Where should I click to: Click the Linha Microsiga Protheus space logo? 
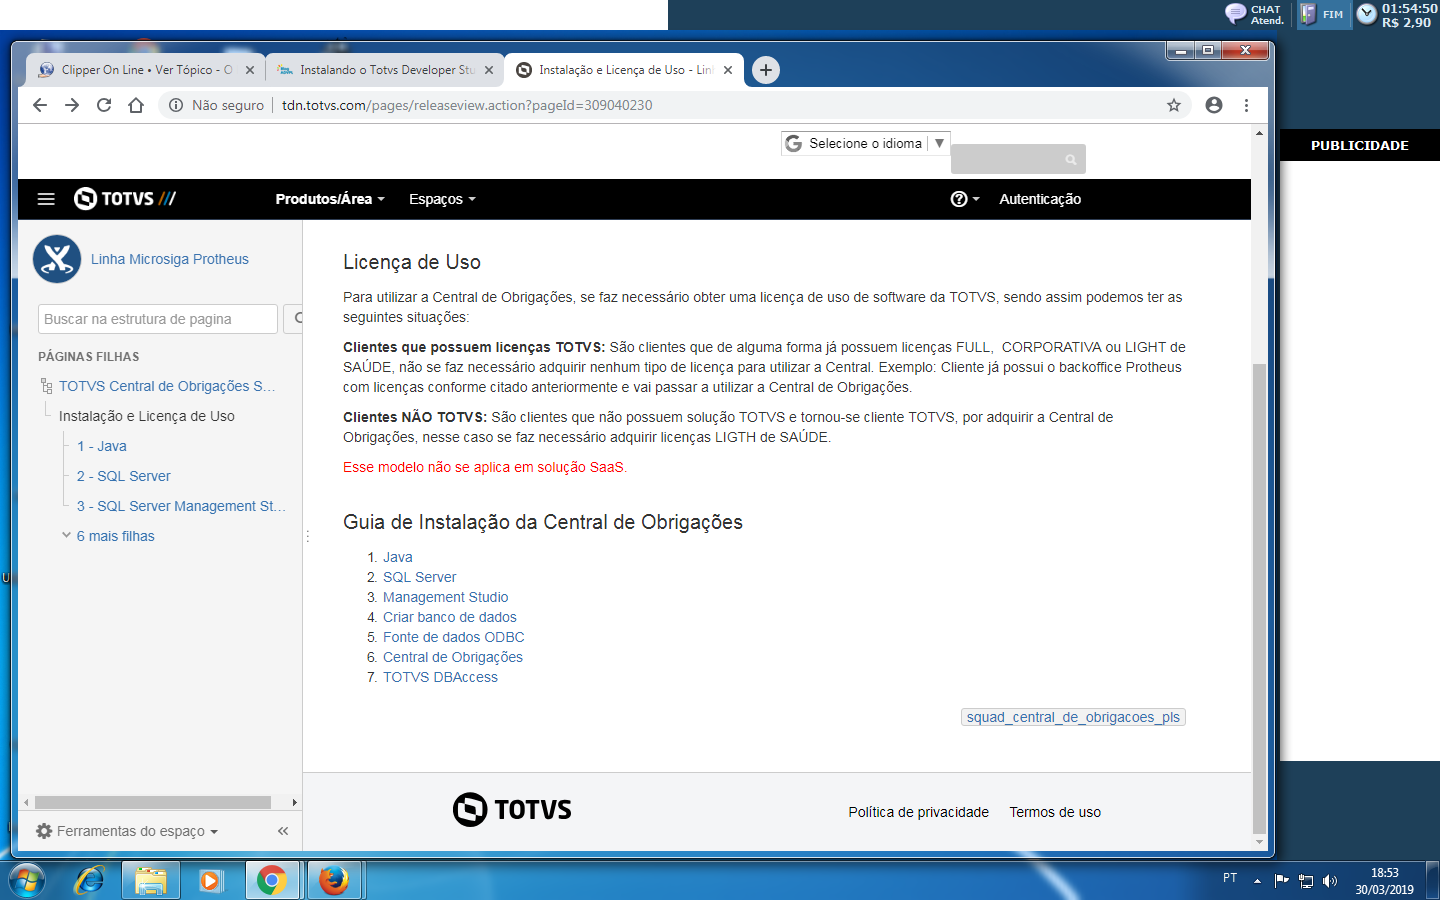tap(57, 259)
